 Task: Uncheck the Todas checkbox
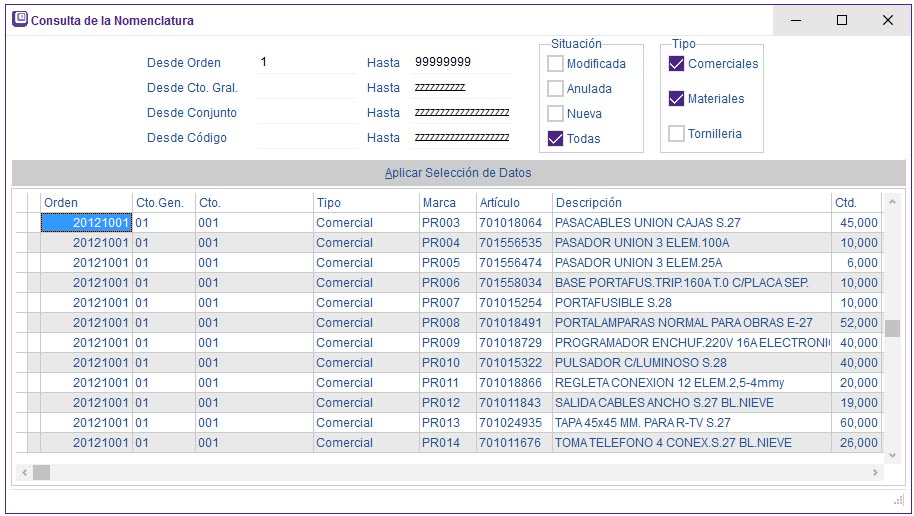pyautogui.click(x=555, y=139)
